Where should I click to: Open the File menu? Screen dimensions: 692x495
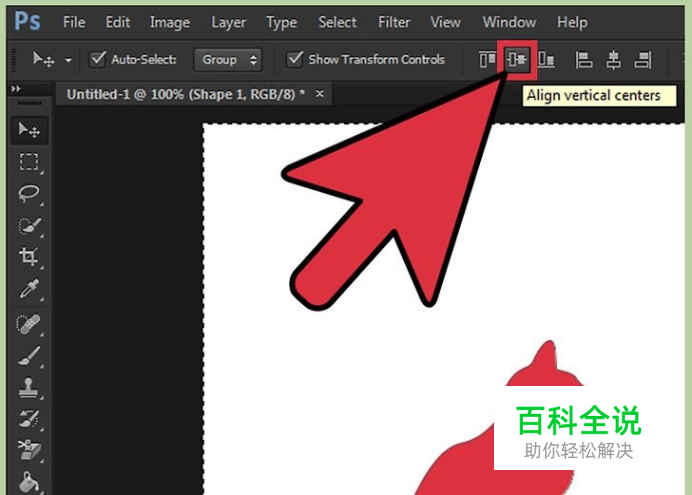tap(74, 22)
